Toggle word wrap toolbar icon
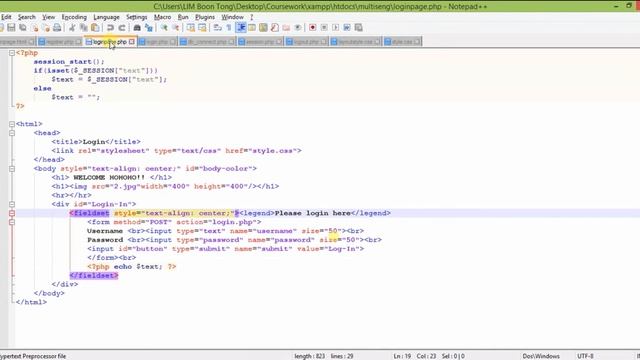 (x=218, y=28)
